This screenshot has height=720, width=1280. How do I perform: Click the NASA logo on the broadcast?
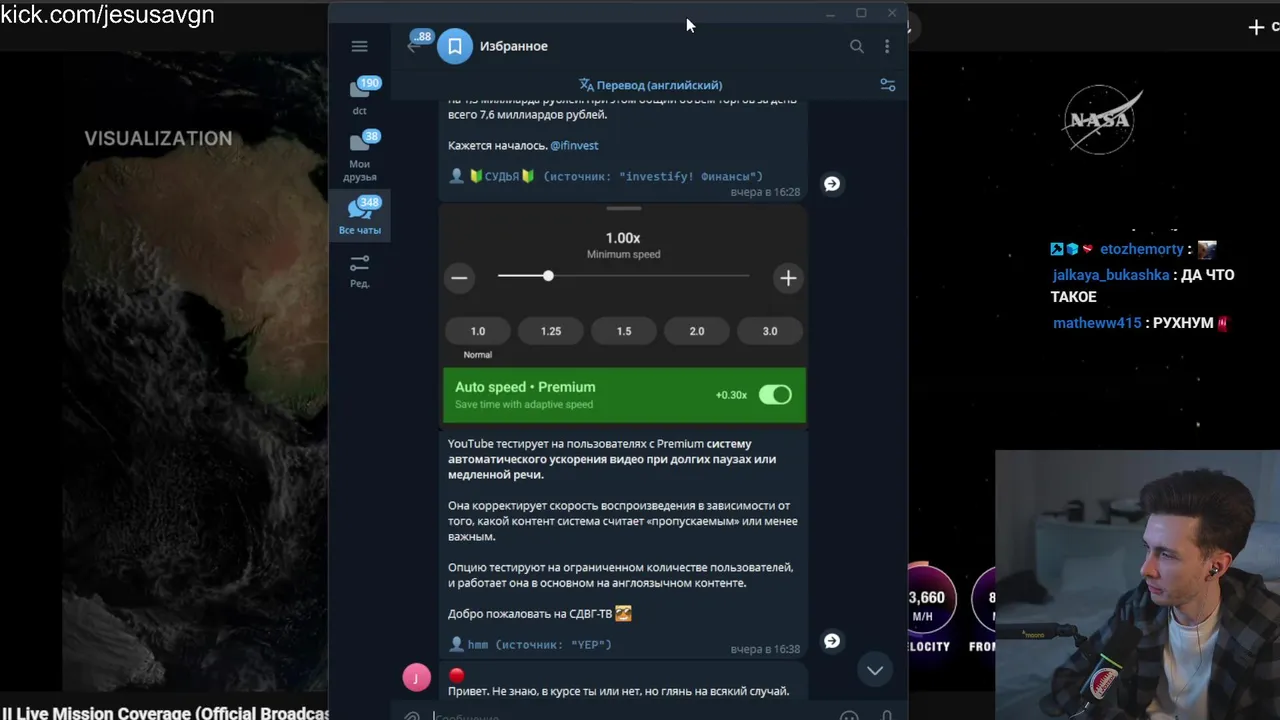[x=1101, y=120]
